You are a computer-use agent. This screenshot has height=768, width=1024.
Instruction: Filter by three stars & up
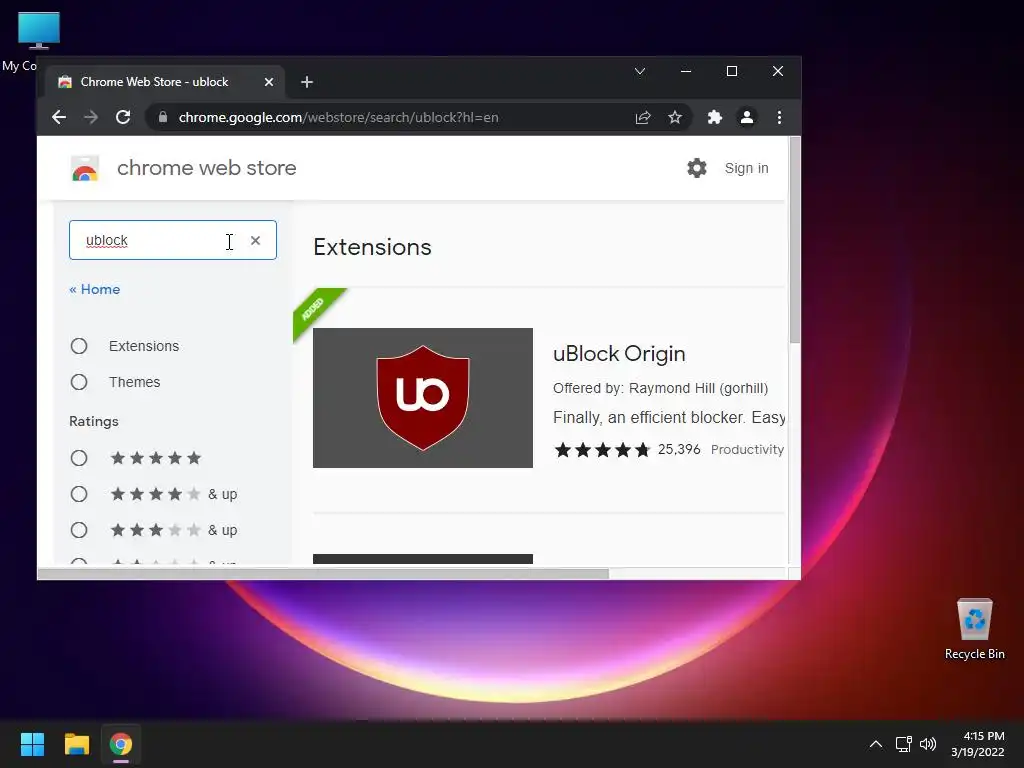point(79,530)
